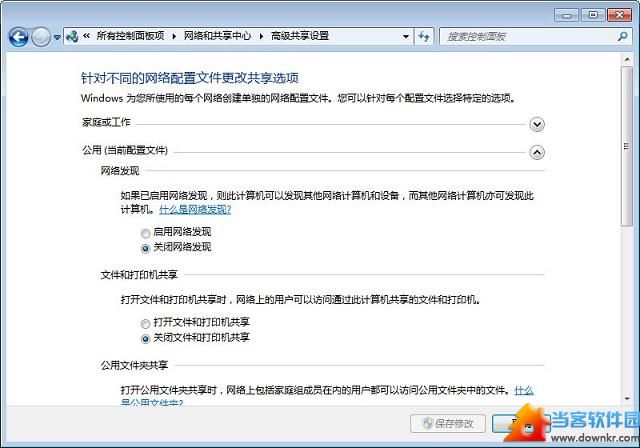Select 关闭文件和打印机共享 radio option
Image resolution: width=640 pixels, height=448 pixels.
point(145,339)
